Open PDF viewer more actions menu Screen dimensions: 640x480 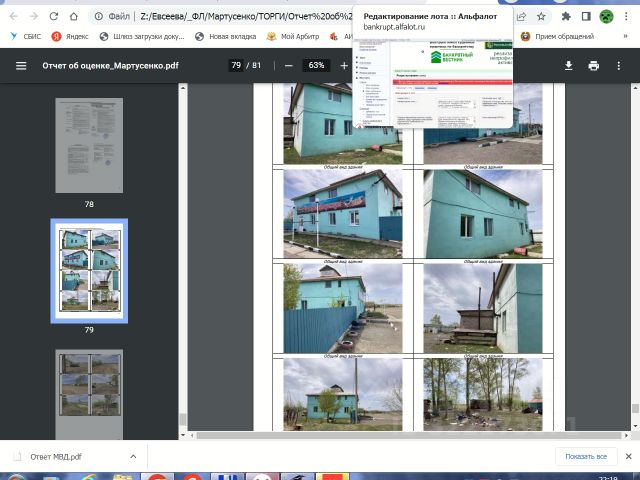[621, 65]
